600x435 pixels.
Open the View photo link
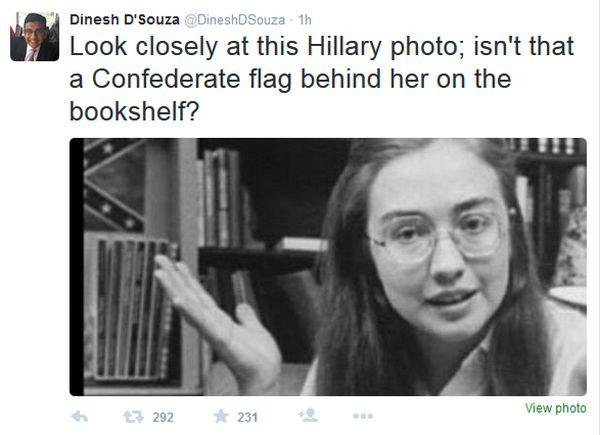tap(556, 408)
